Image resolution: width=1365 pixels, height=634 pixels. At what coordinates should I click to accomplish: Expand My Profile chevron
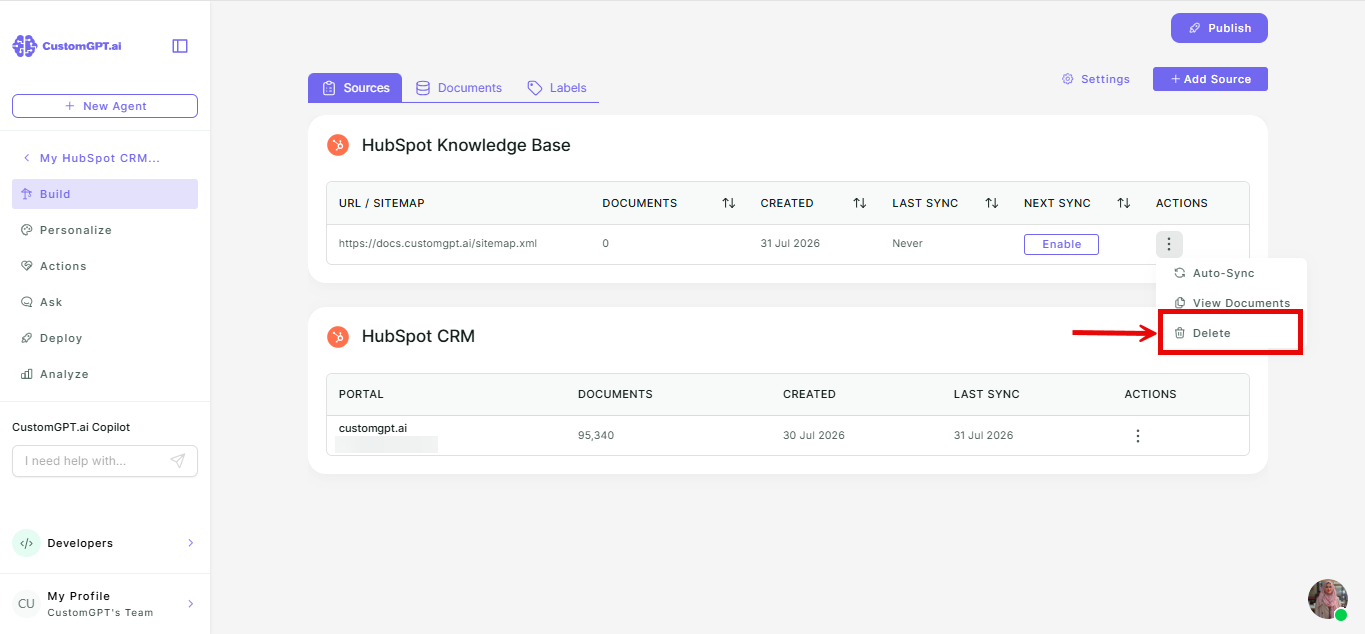point(190,604)
